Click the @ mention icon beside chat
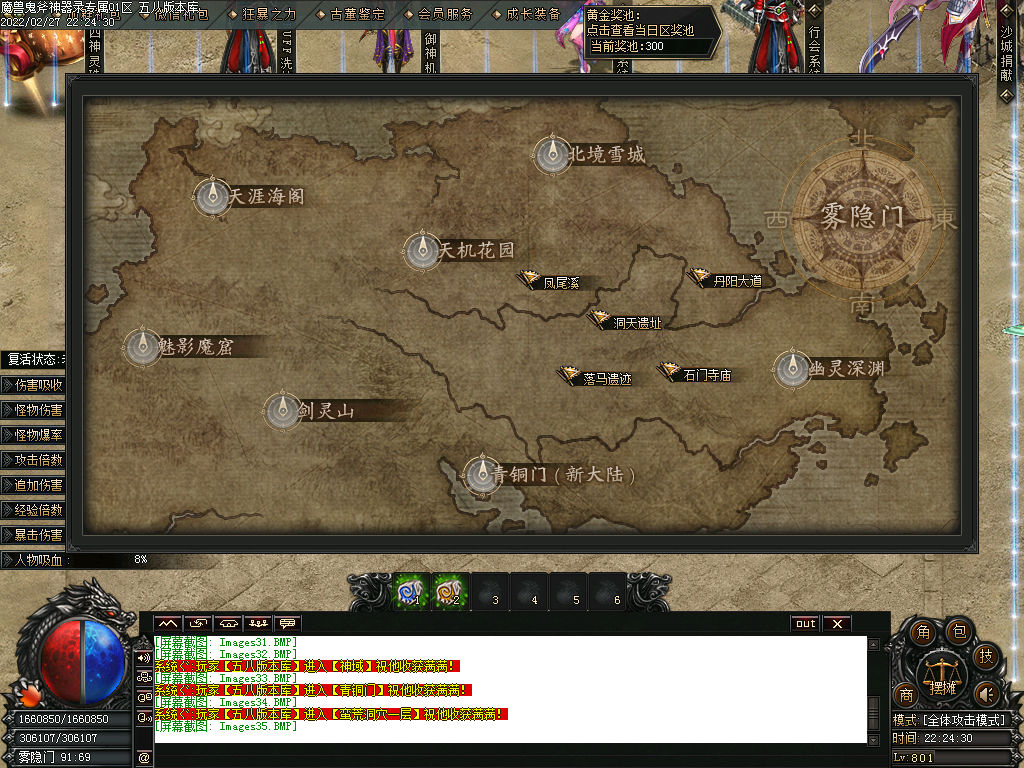The width and height of the screenshot is (1024, 768). [144, 758]
